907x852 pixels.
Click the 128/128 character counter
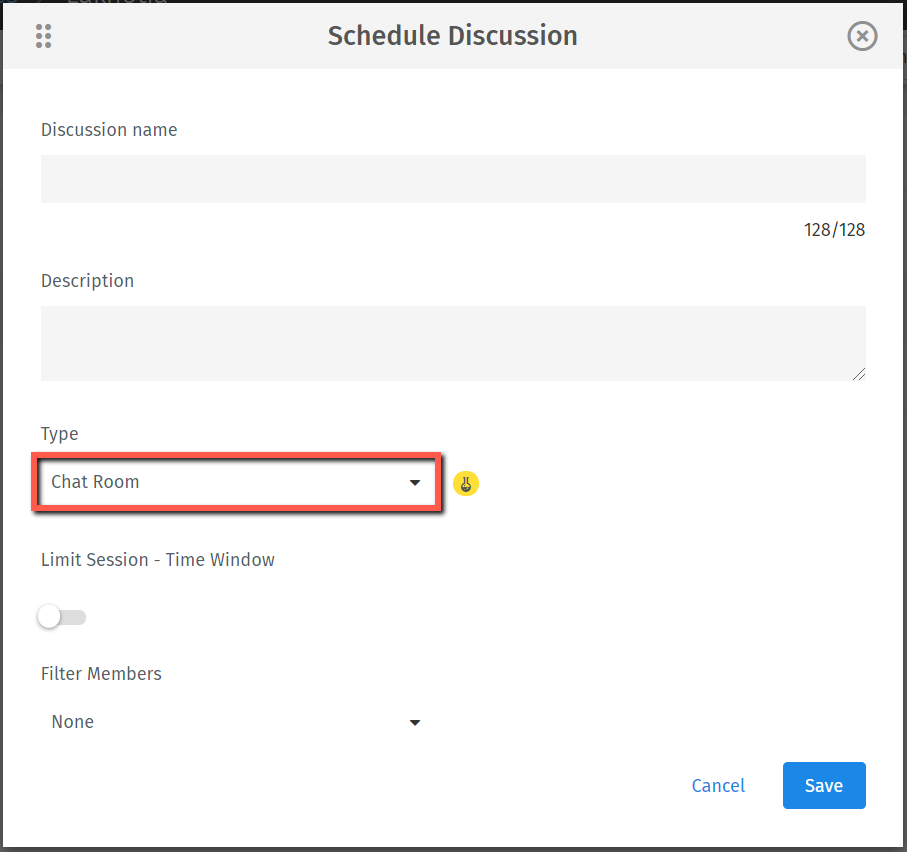[x=834, y=230]
